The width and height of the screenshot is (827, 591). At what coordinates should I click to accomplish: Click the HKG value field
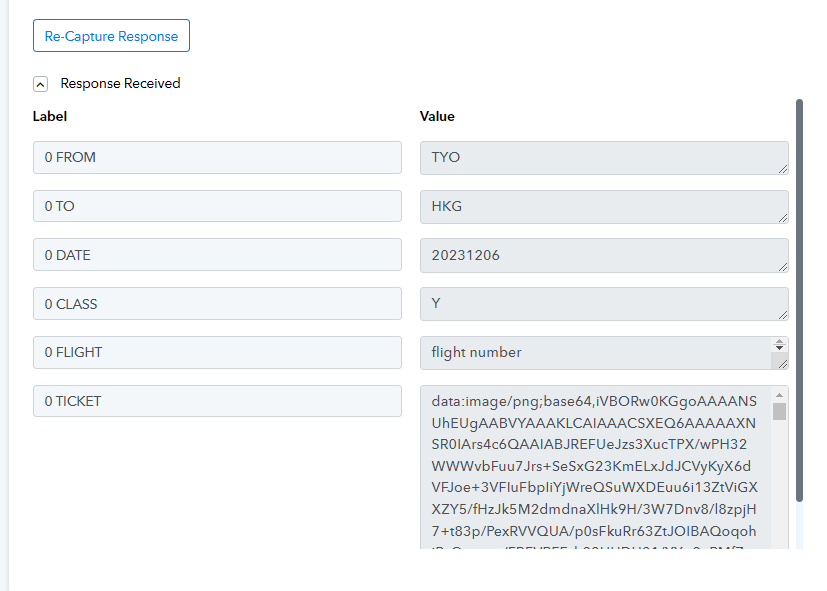[x=604, y=207]
